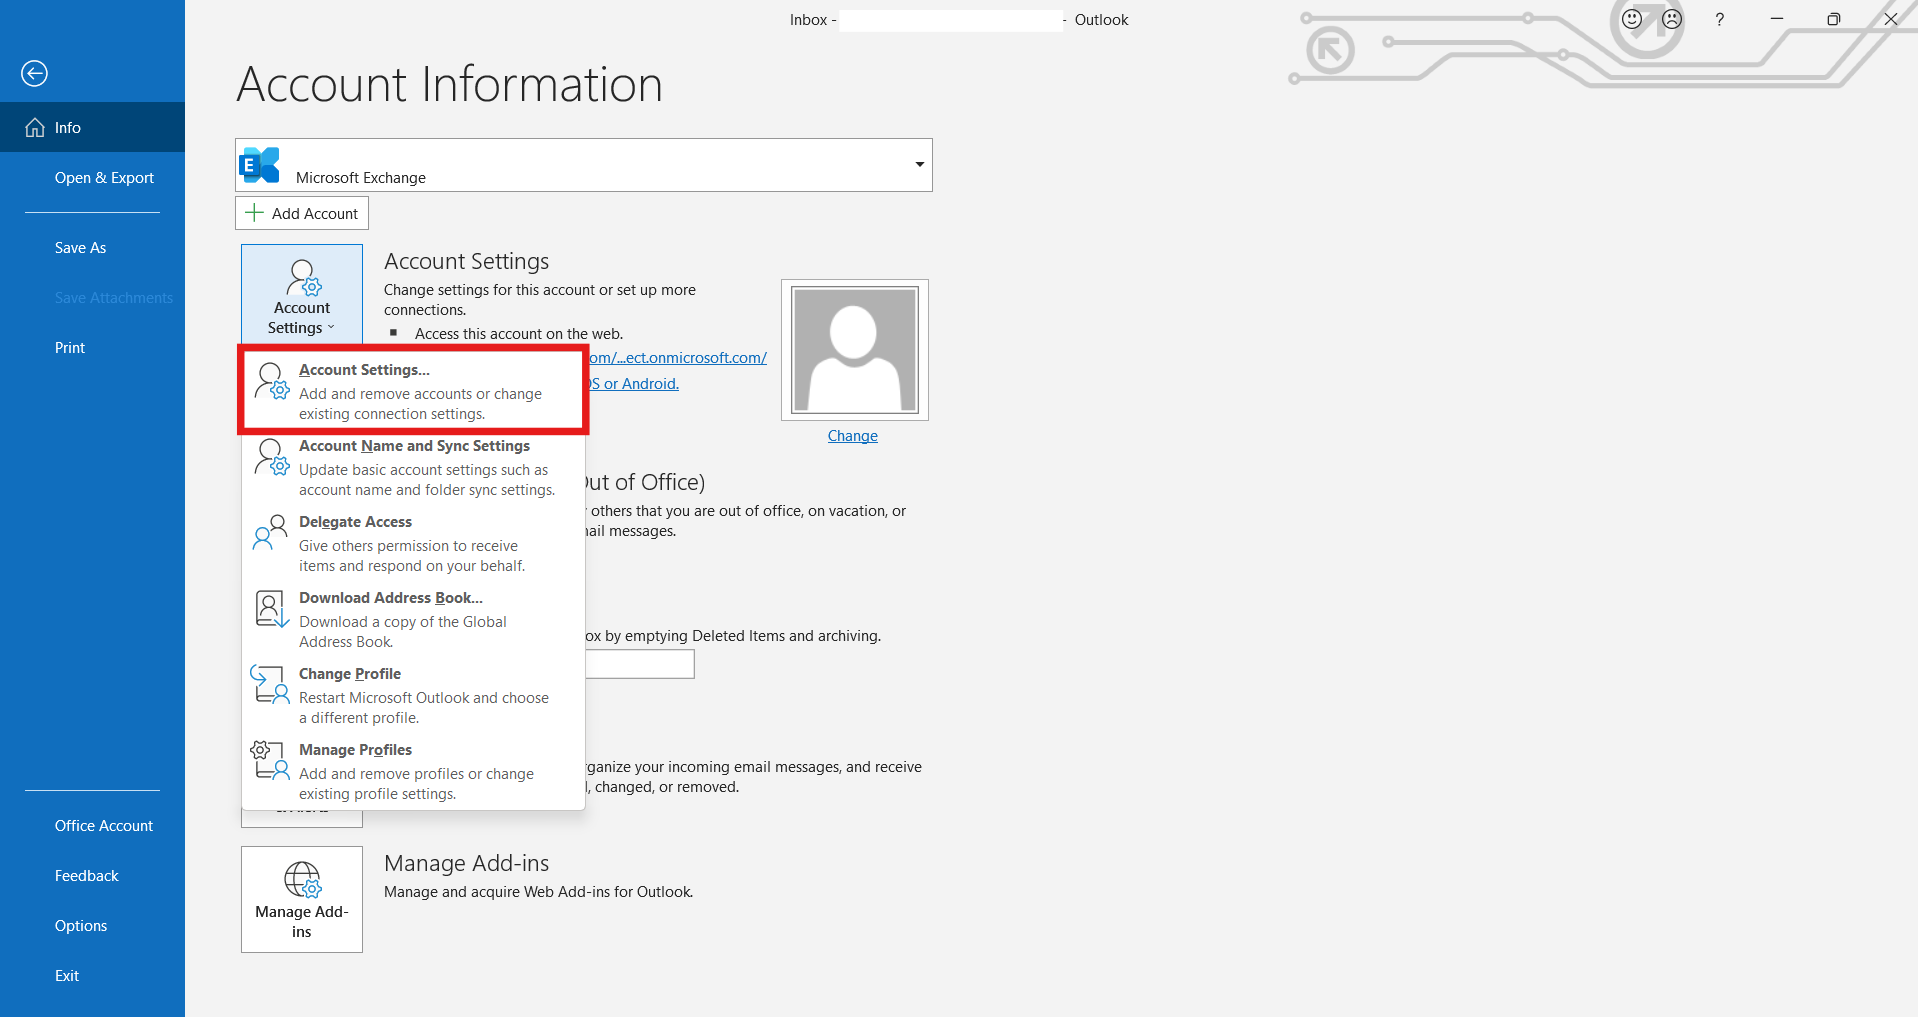The width and height of the screenshot is (1918, 1017).
Task: Open Help with the question mark icon
Action: pyautogui.click(x=1720, y=19)
